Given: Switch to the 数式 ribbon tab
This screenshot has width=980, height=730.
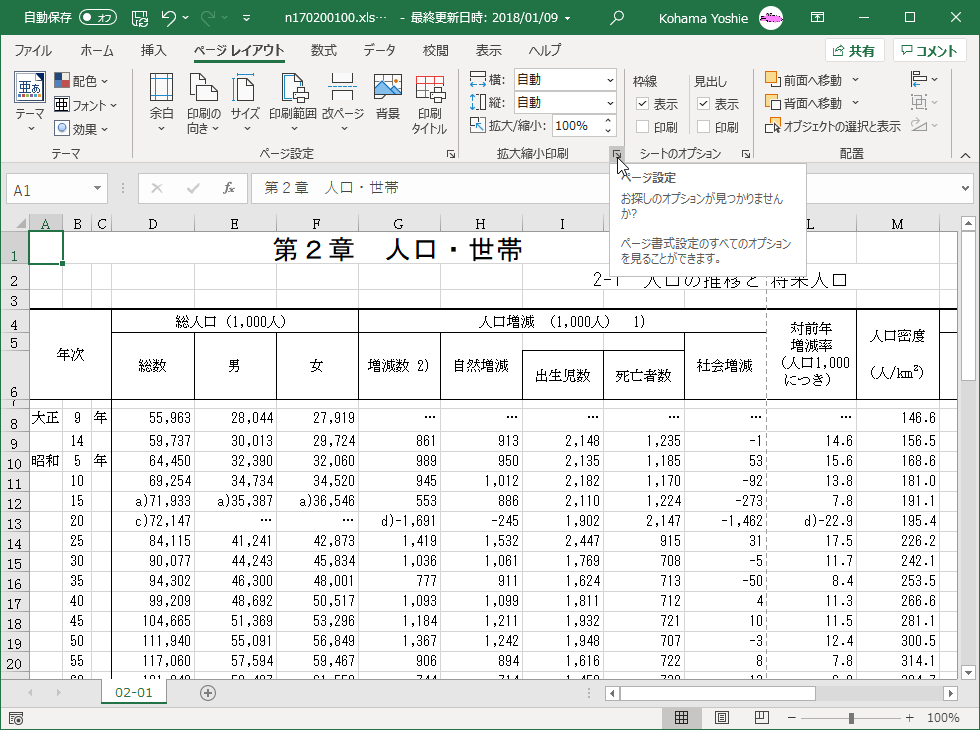Looking at the screenshot, I should coord(323,51).
